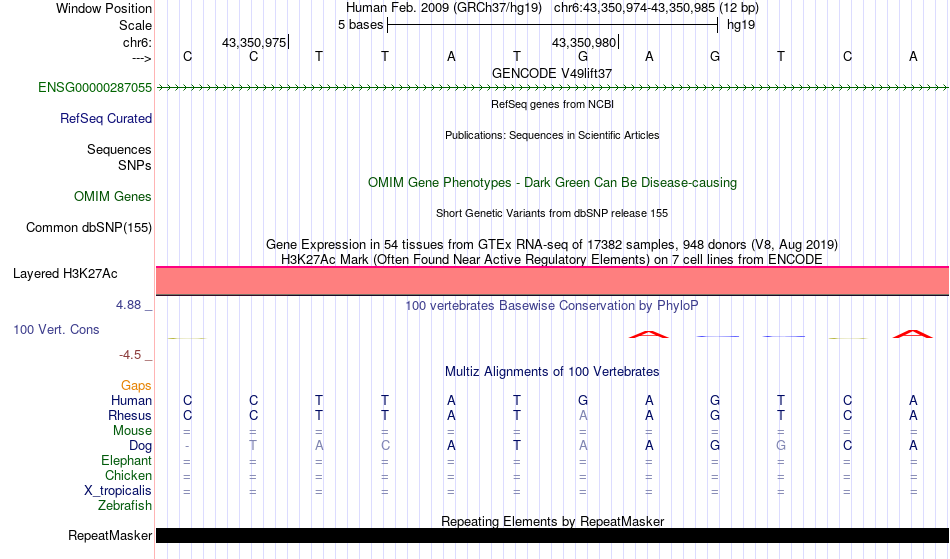Viewport: 950px width, 559px height.
Task: Click the SNPs track label
Action: [135, 165]
